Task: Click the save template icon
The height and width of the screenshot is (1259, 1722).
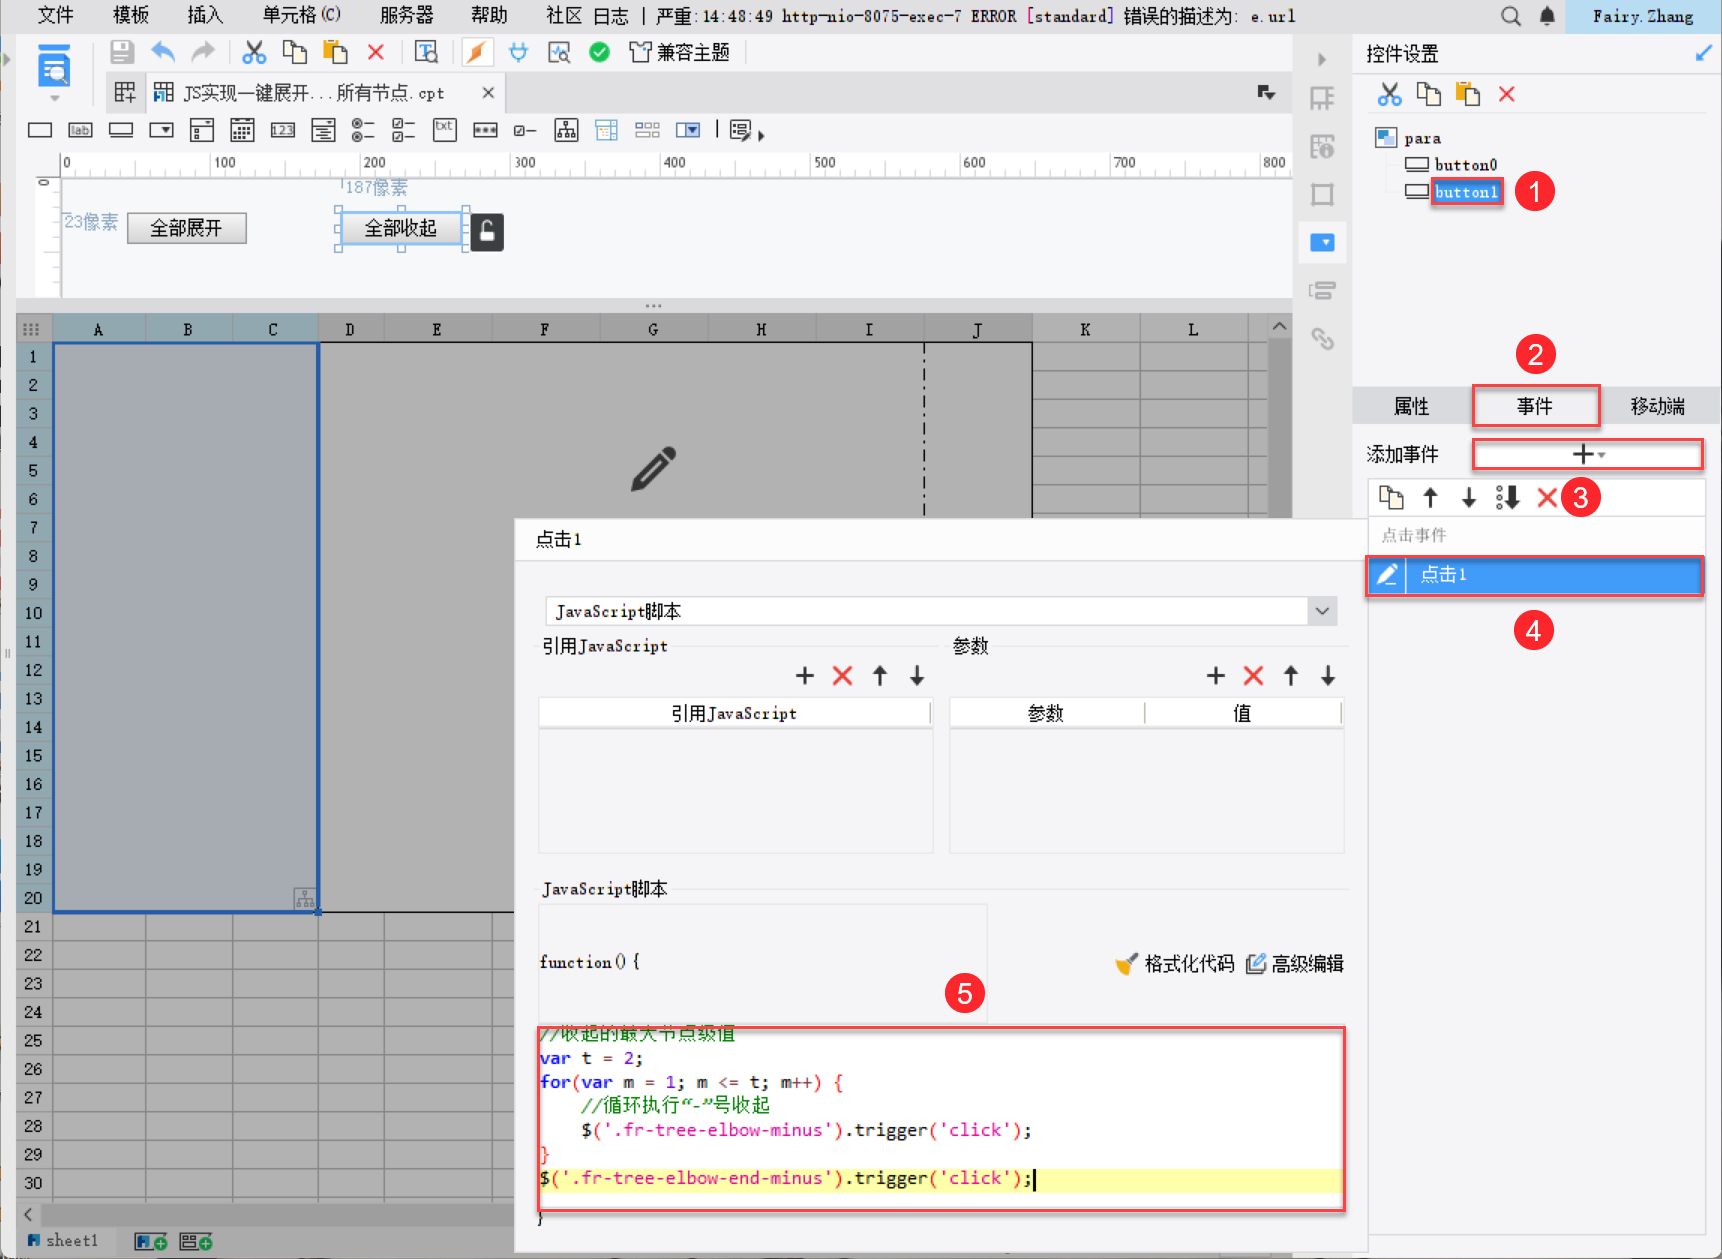Action: [122, 52]
